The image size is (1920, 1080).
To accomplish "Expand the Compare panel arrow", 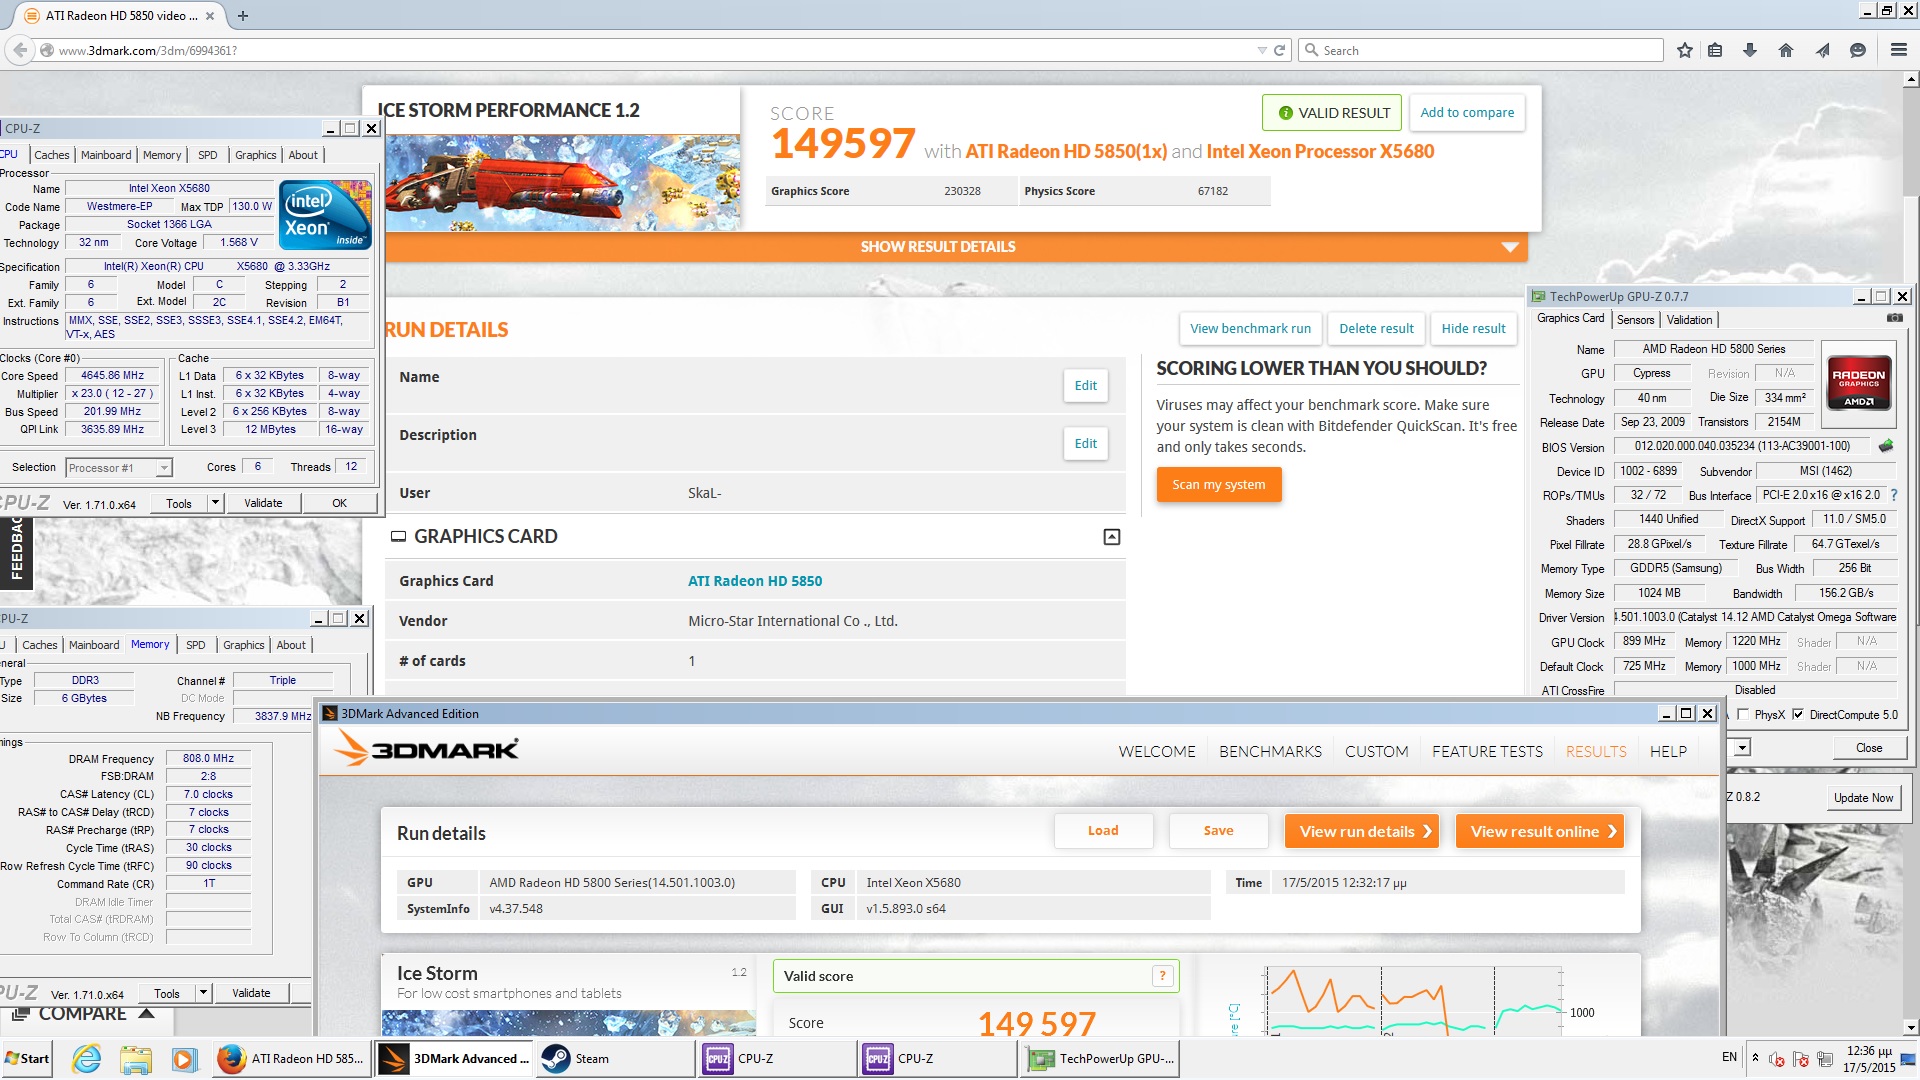I will coord(146,1014).
